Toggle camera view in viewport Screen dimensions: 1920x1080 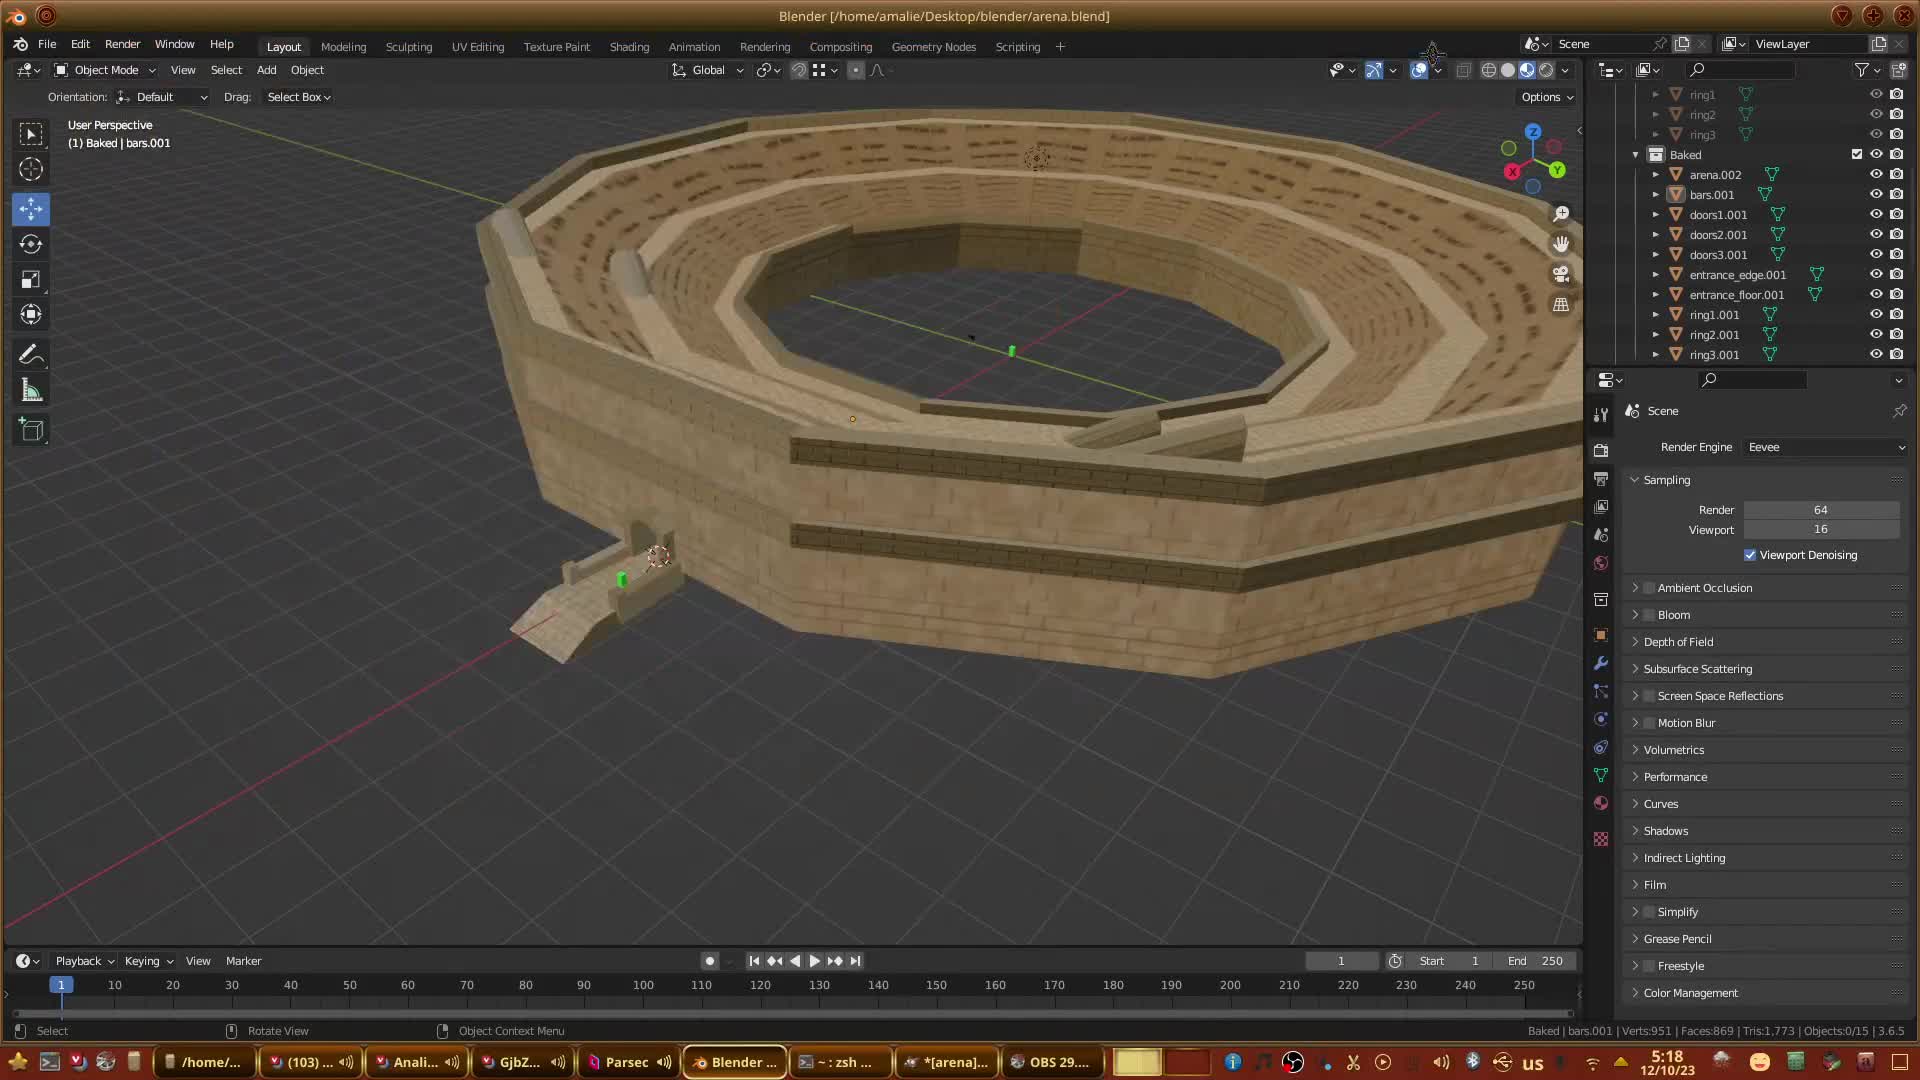click(1561, 274)
